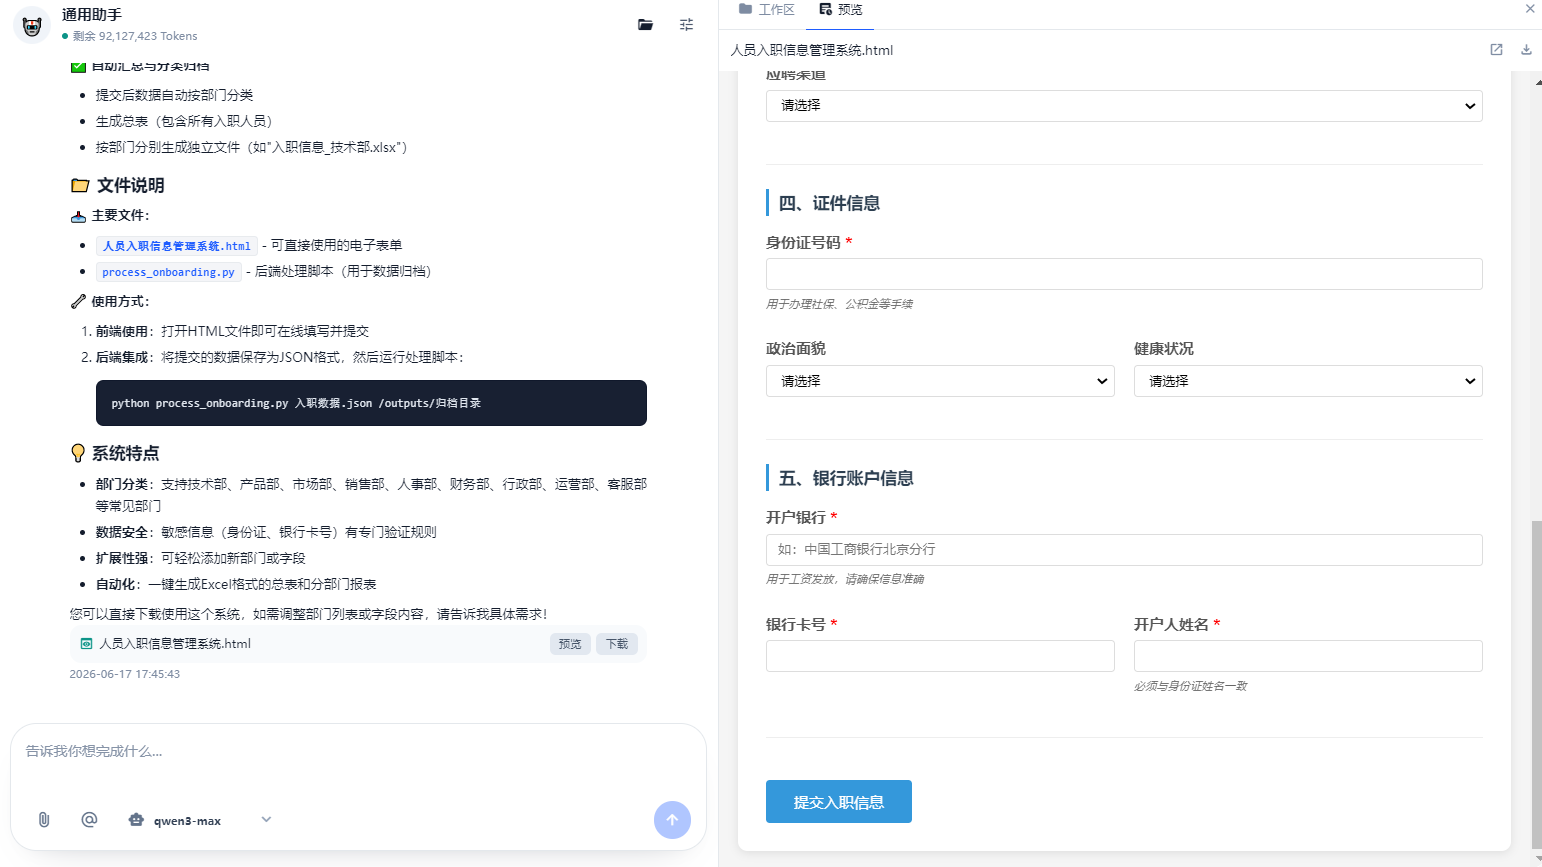The width and height of the screenshot is (1542, 867).
Task: Click the 提交入职信息 button
Action: pyautogui.click(x=839, y=802)
